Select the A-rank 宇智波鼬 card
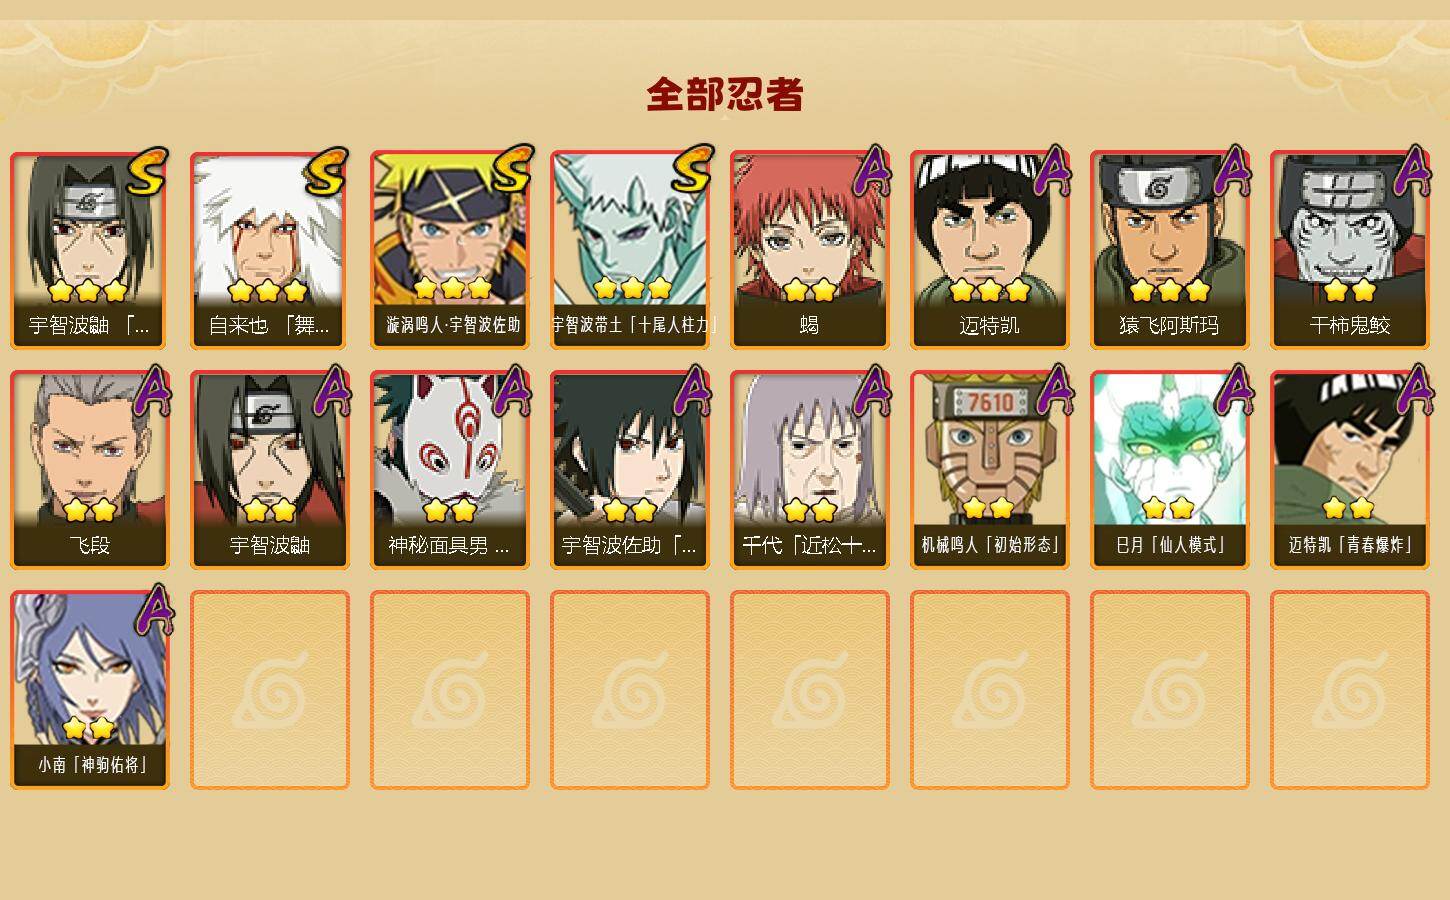1450x900 pixels. click(x=270, y=470)
